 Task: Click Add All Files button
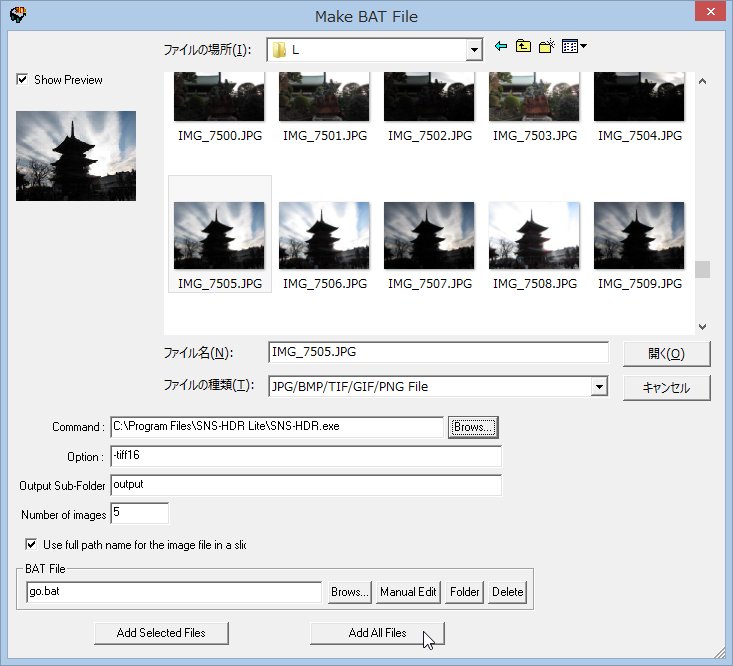point(377,633)
